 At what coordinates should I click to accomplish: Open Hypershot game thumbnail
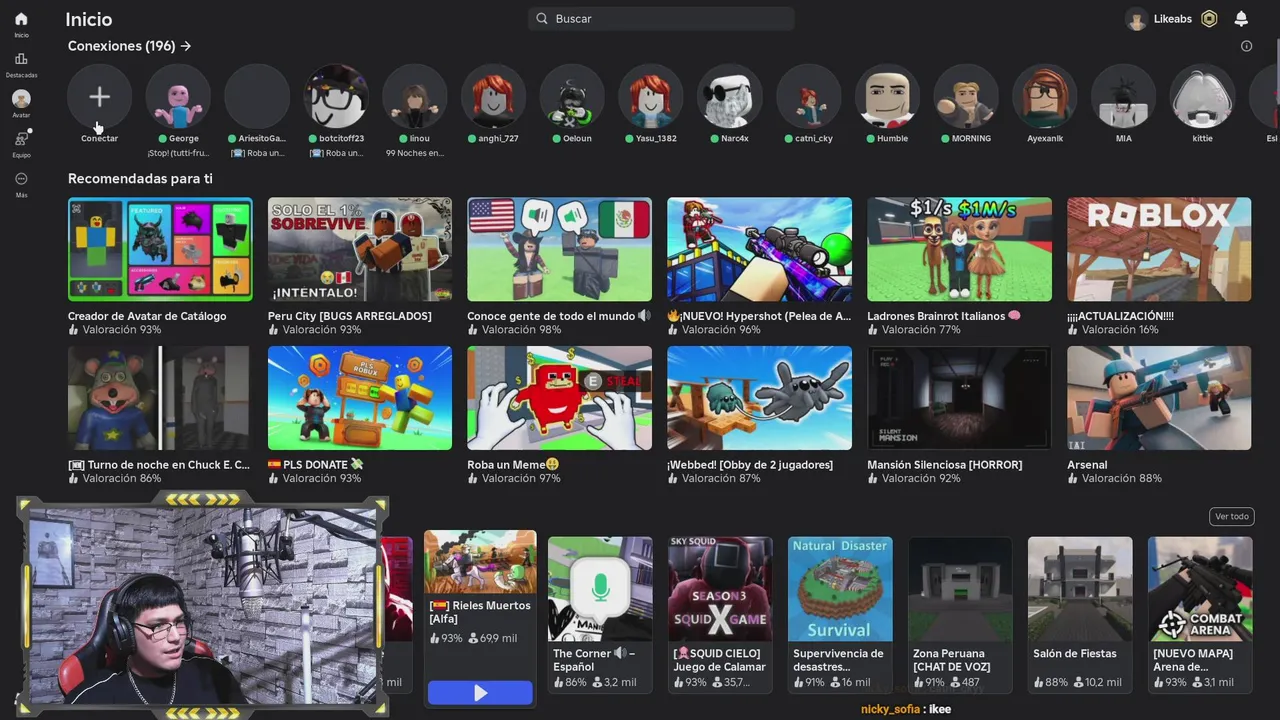pyautogui.click(x=759, y=249)
